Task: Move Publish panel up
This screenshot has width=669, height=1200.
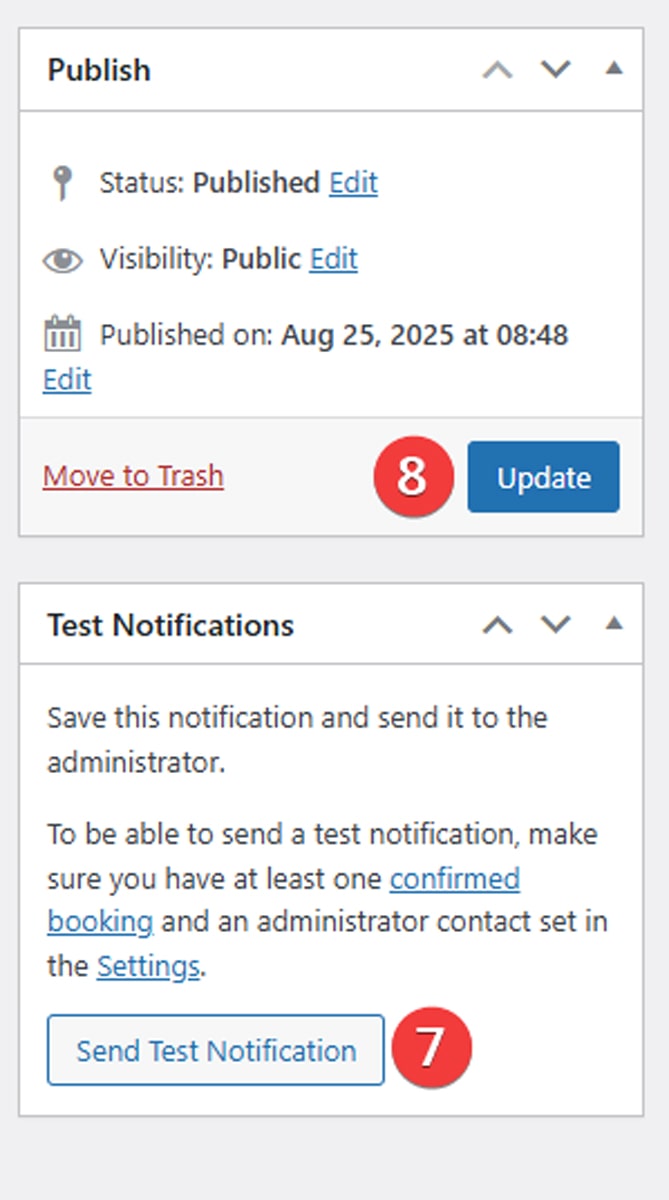Action: [497, 70]
